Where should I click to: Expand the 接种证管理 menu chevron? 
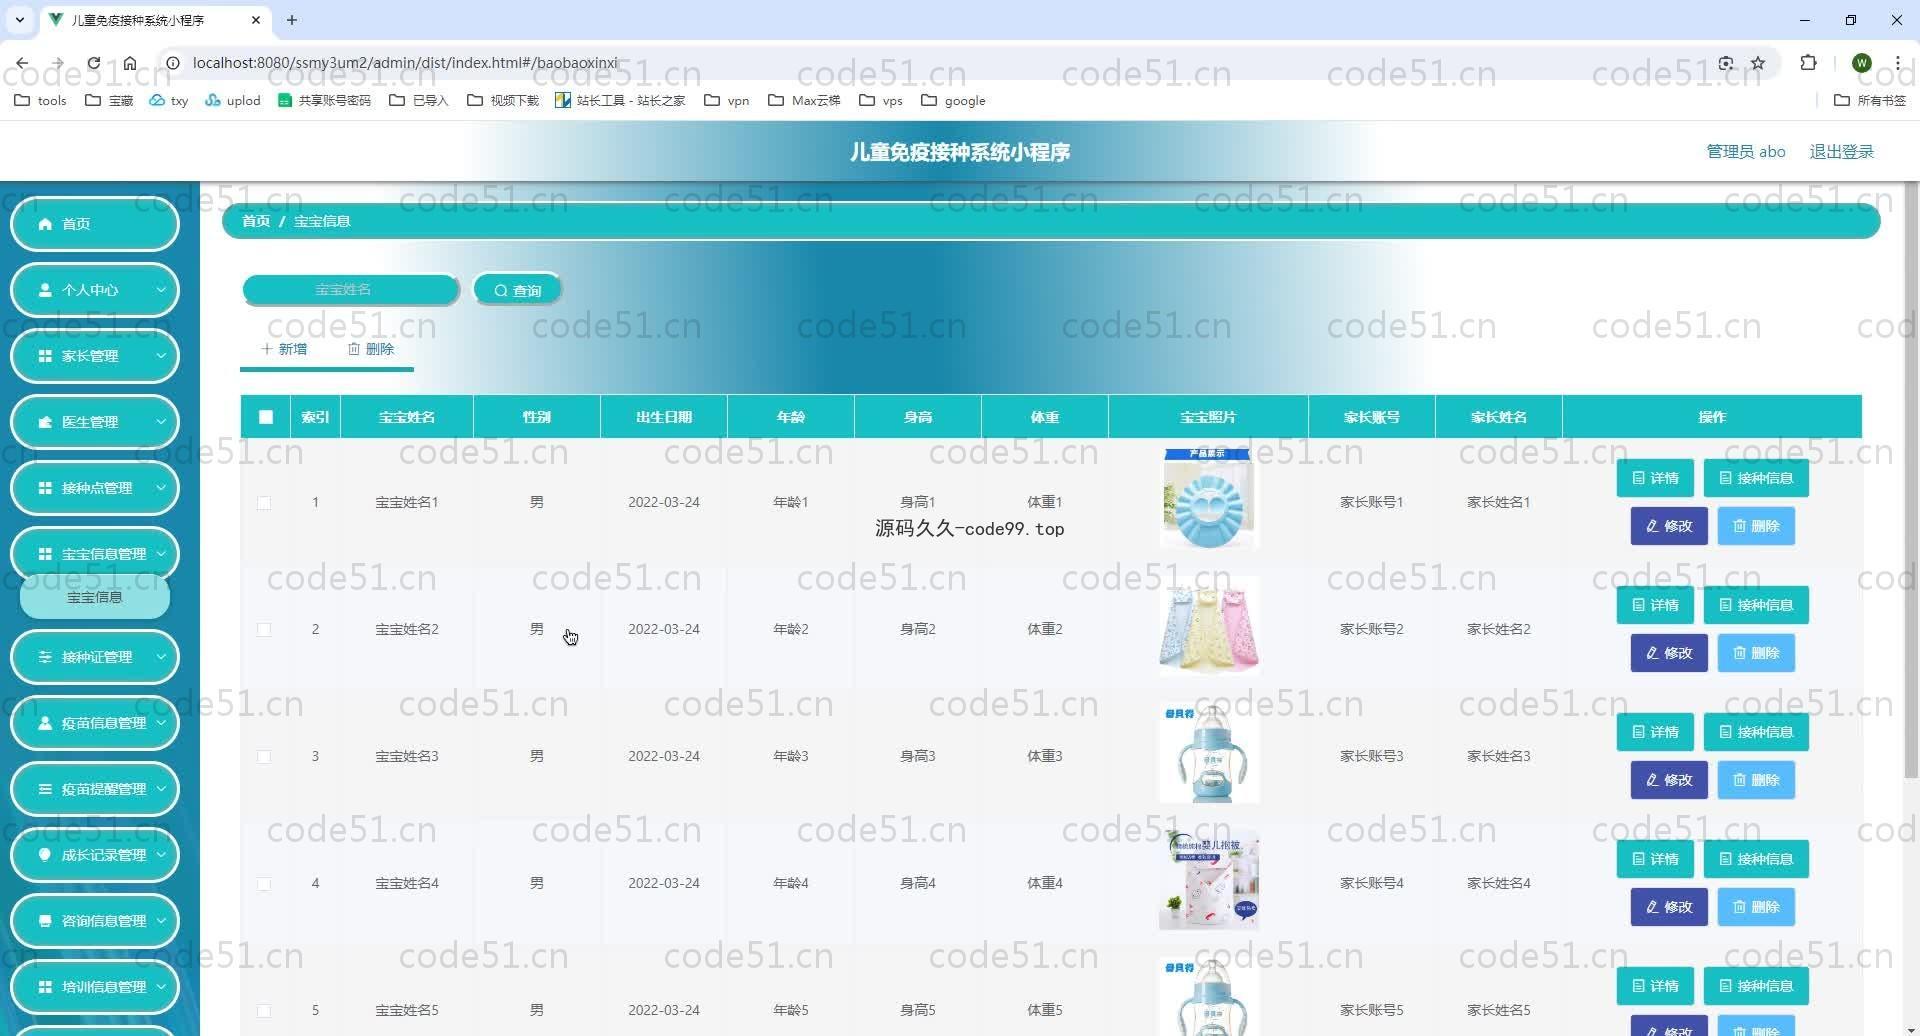pos(160,657)
